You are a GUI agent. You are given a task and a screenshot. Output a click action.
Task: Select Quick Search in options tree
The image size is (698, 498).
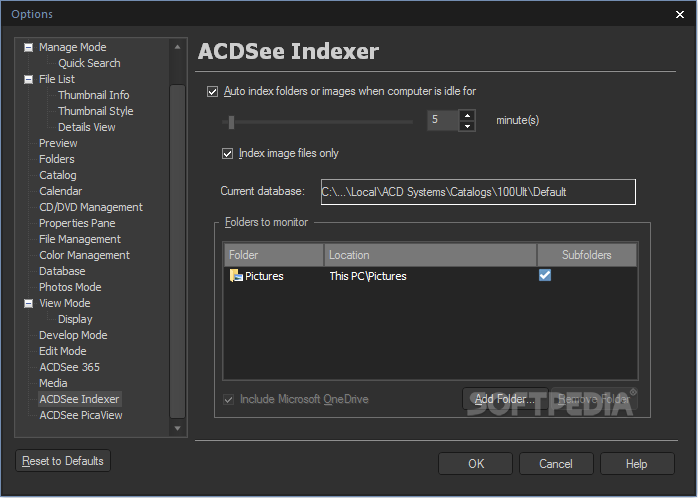pyautogui.click(x=89, y=63)
